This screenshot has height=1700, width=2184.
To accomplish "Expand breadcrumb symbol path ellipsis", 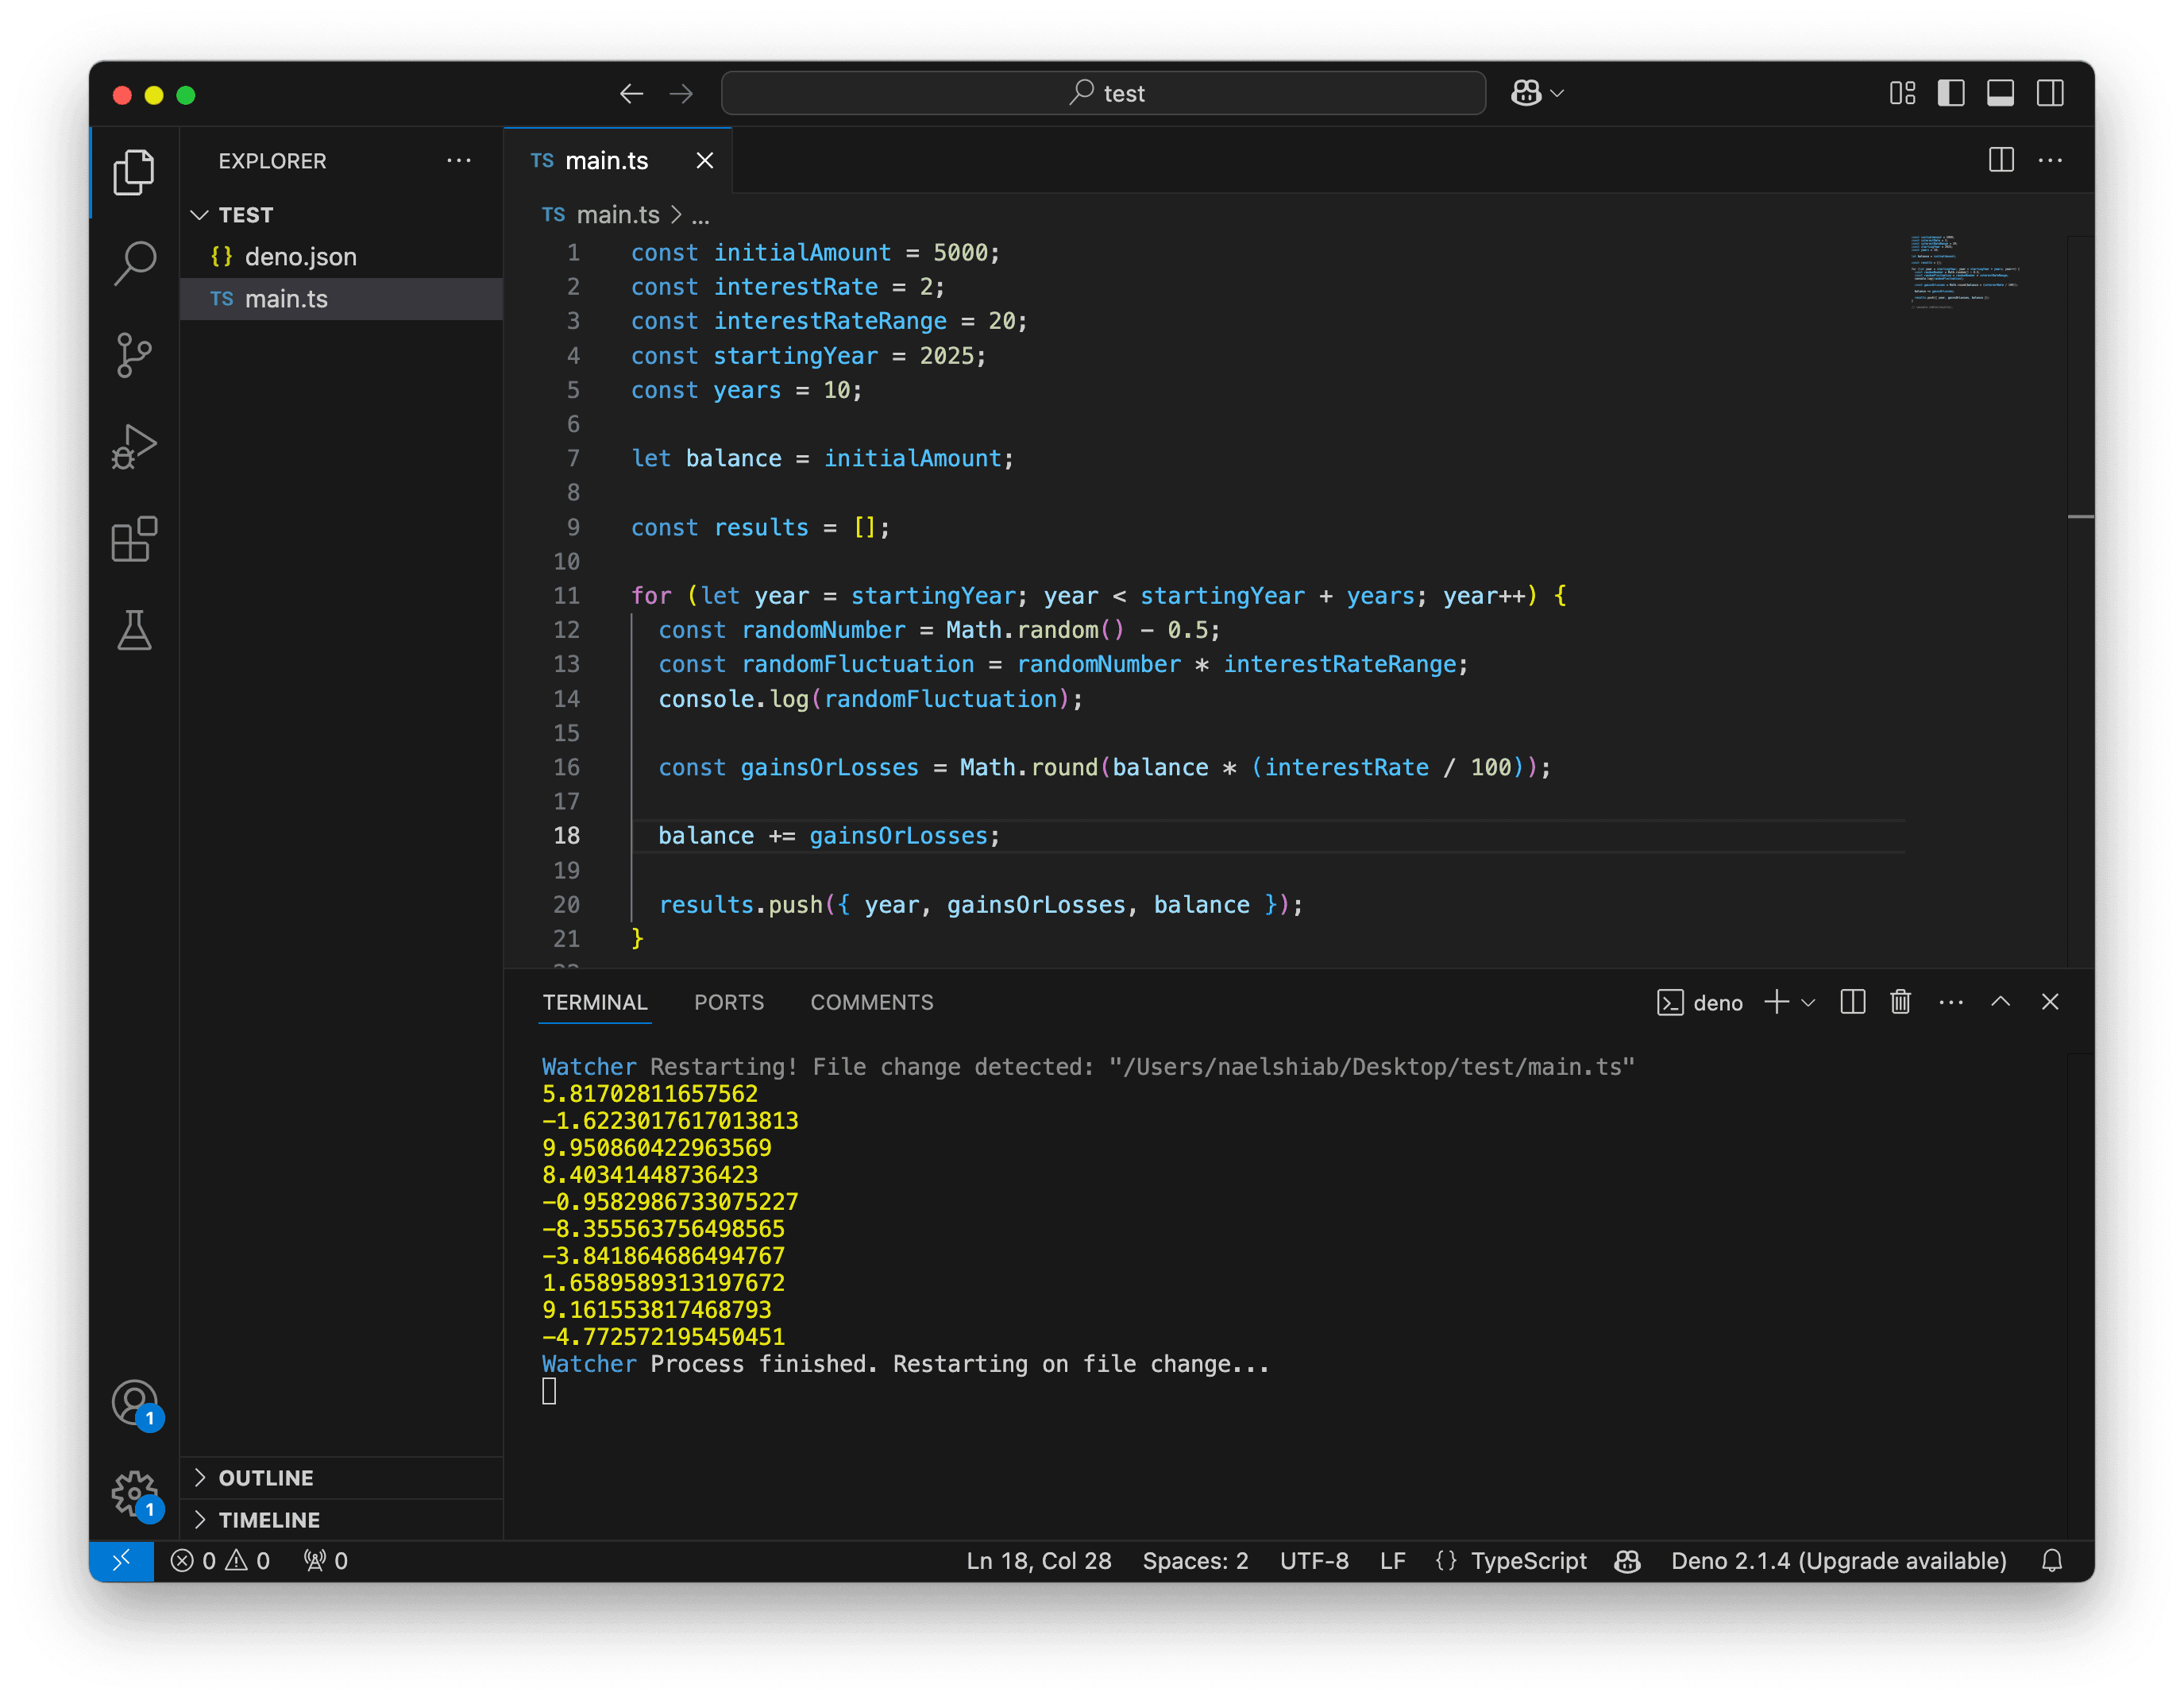I will pyautogui.click(x=700, y=215).
